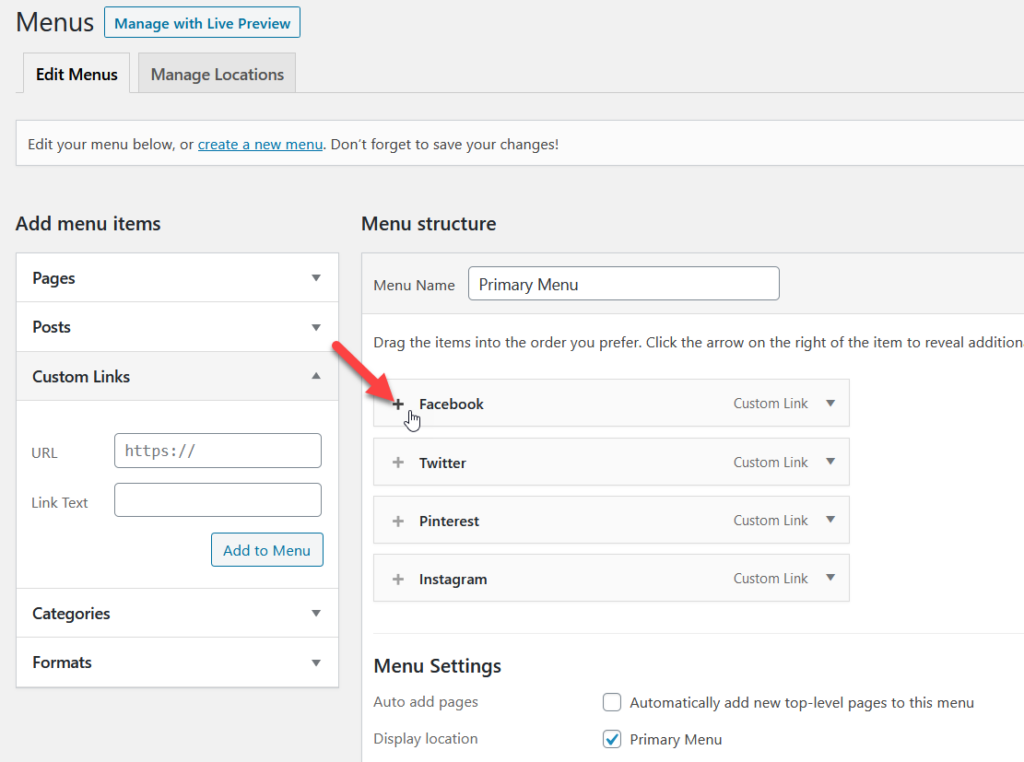1024x762 pixels.
Task: Click the Add to Menu button
Action: point(267,550)
